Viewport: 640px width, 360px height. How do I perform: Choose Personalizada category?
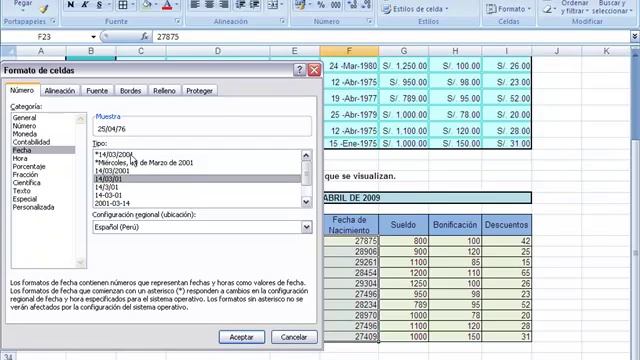(33, 207)
